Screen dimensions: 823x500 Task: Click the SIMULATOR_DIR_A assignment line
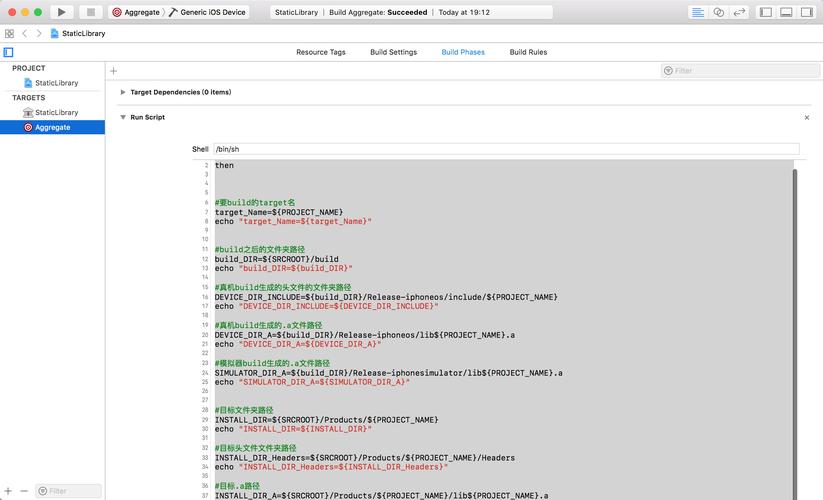coord(388,373)
